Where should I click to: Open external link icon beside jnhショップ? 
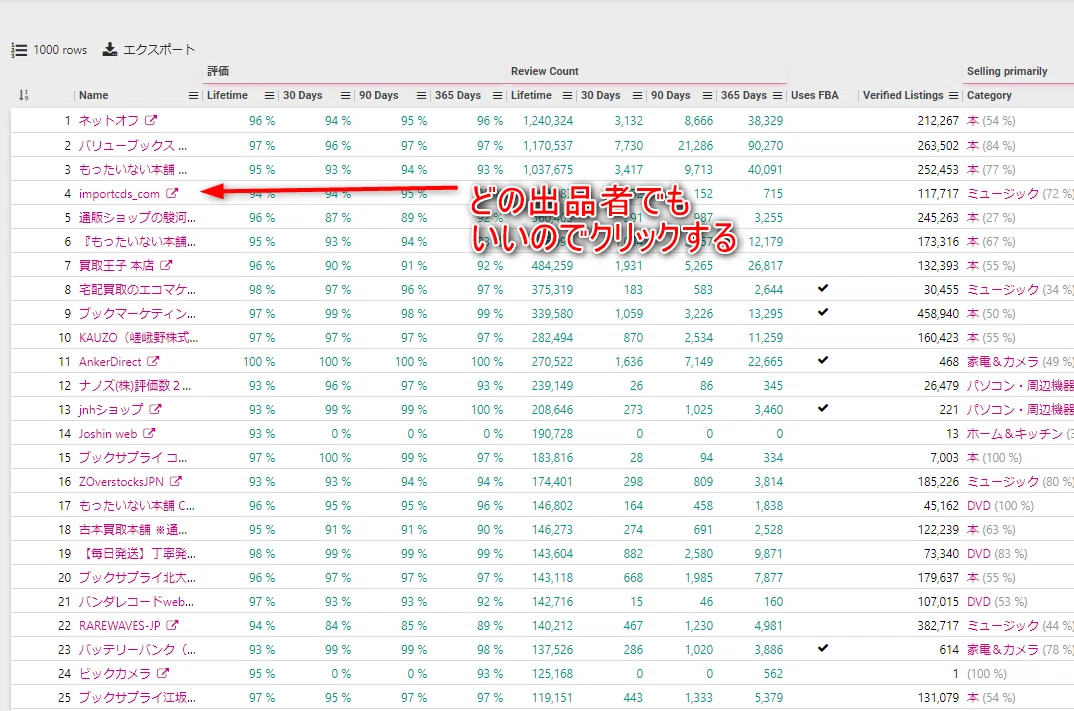pyautogui.click(x=155, y=409)
